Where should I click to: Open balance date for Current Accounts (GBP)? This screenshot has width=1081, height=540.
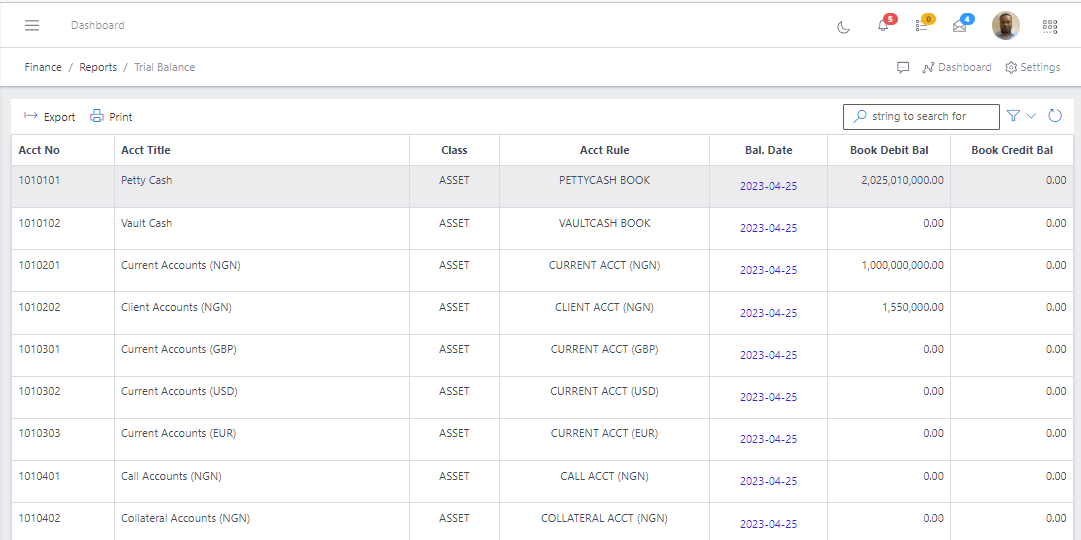pyautogui.click(x=769, y=355)
